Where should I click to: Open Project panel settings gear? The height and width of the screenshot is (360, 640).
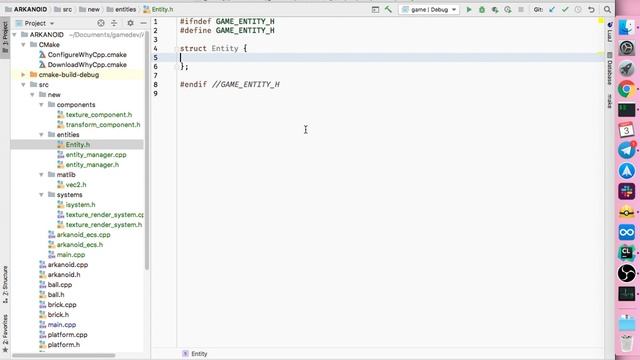tap(130, 23)
